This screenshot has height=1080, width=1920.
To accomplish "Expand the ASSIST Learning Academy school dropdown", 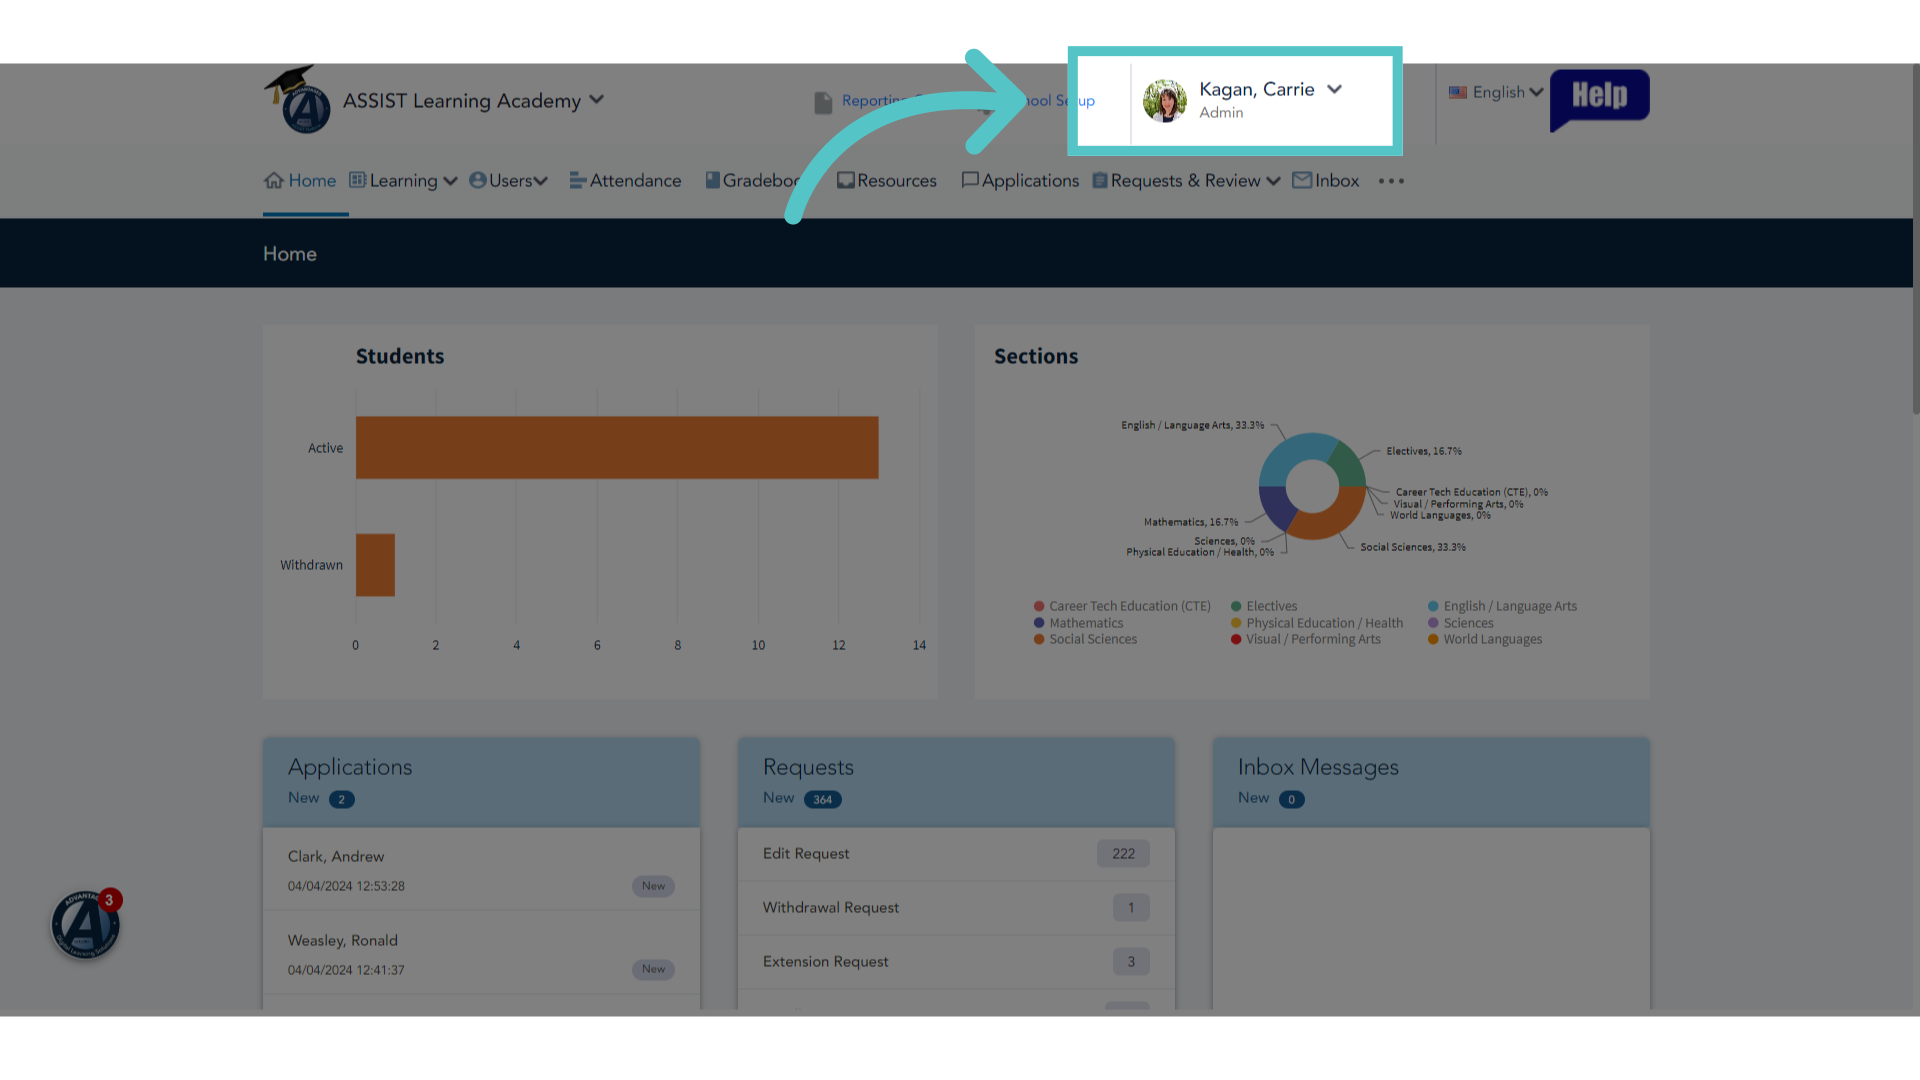I will click(x=597, y=99).
